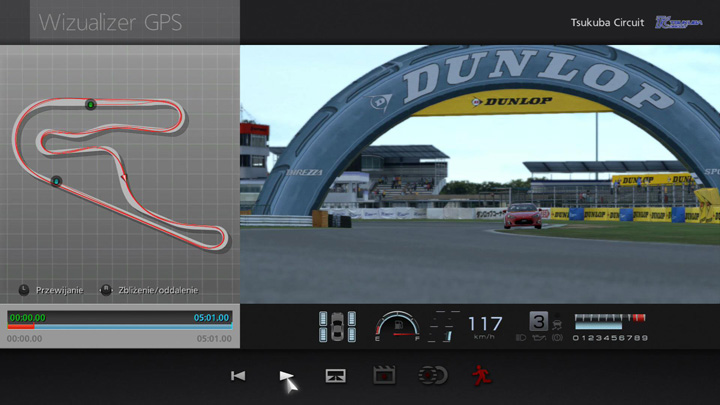Click the red arrow car position on map
Viewport: 720px width, 405px height.
123,177
